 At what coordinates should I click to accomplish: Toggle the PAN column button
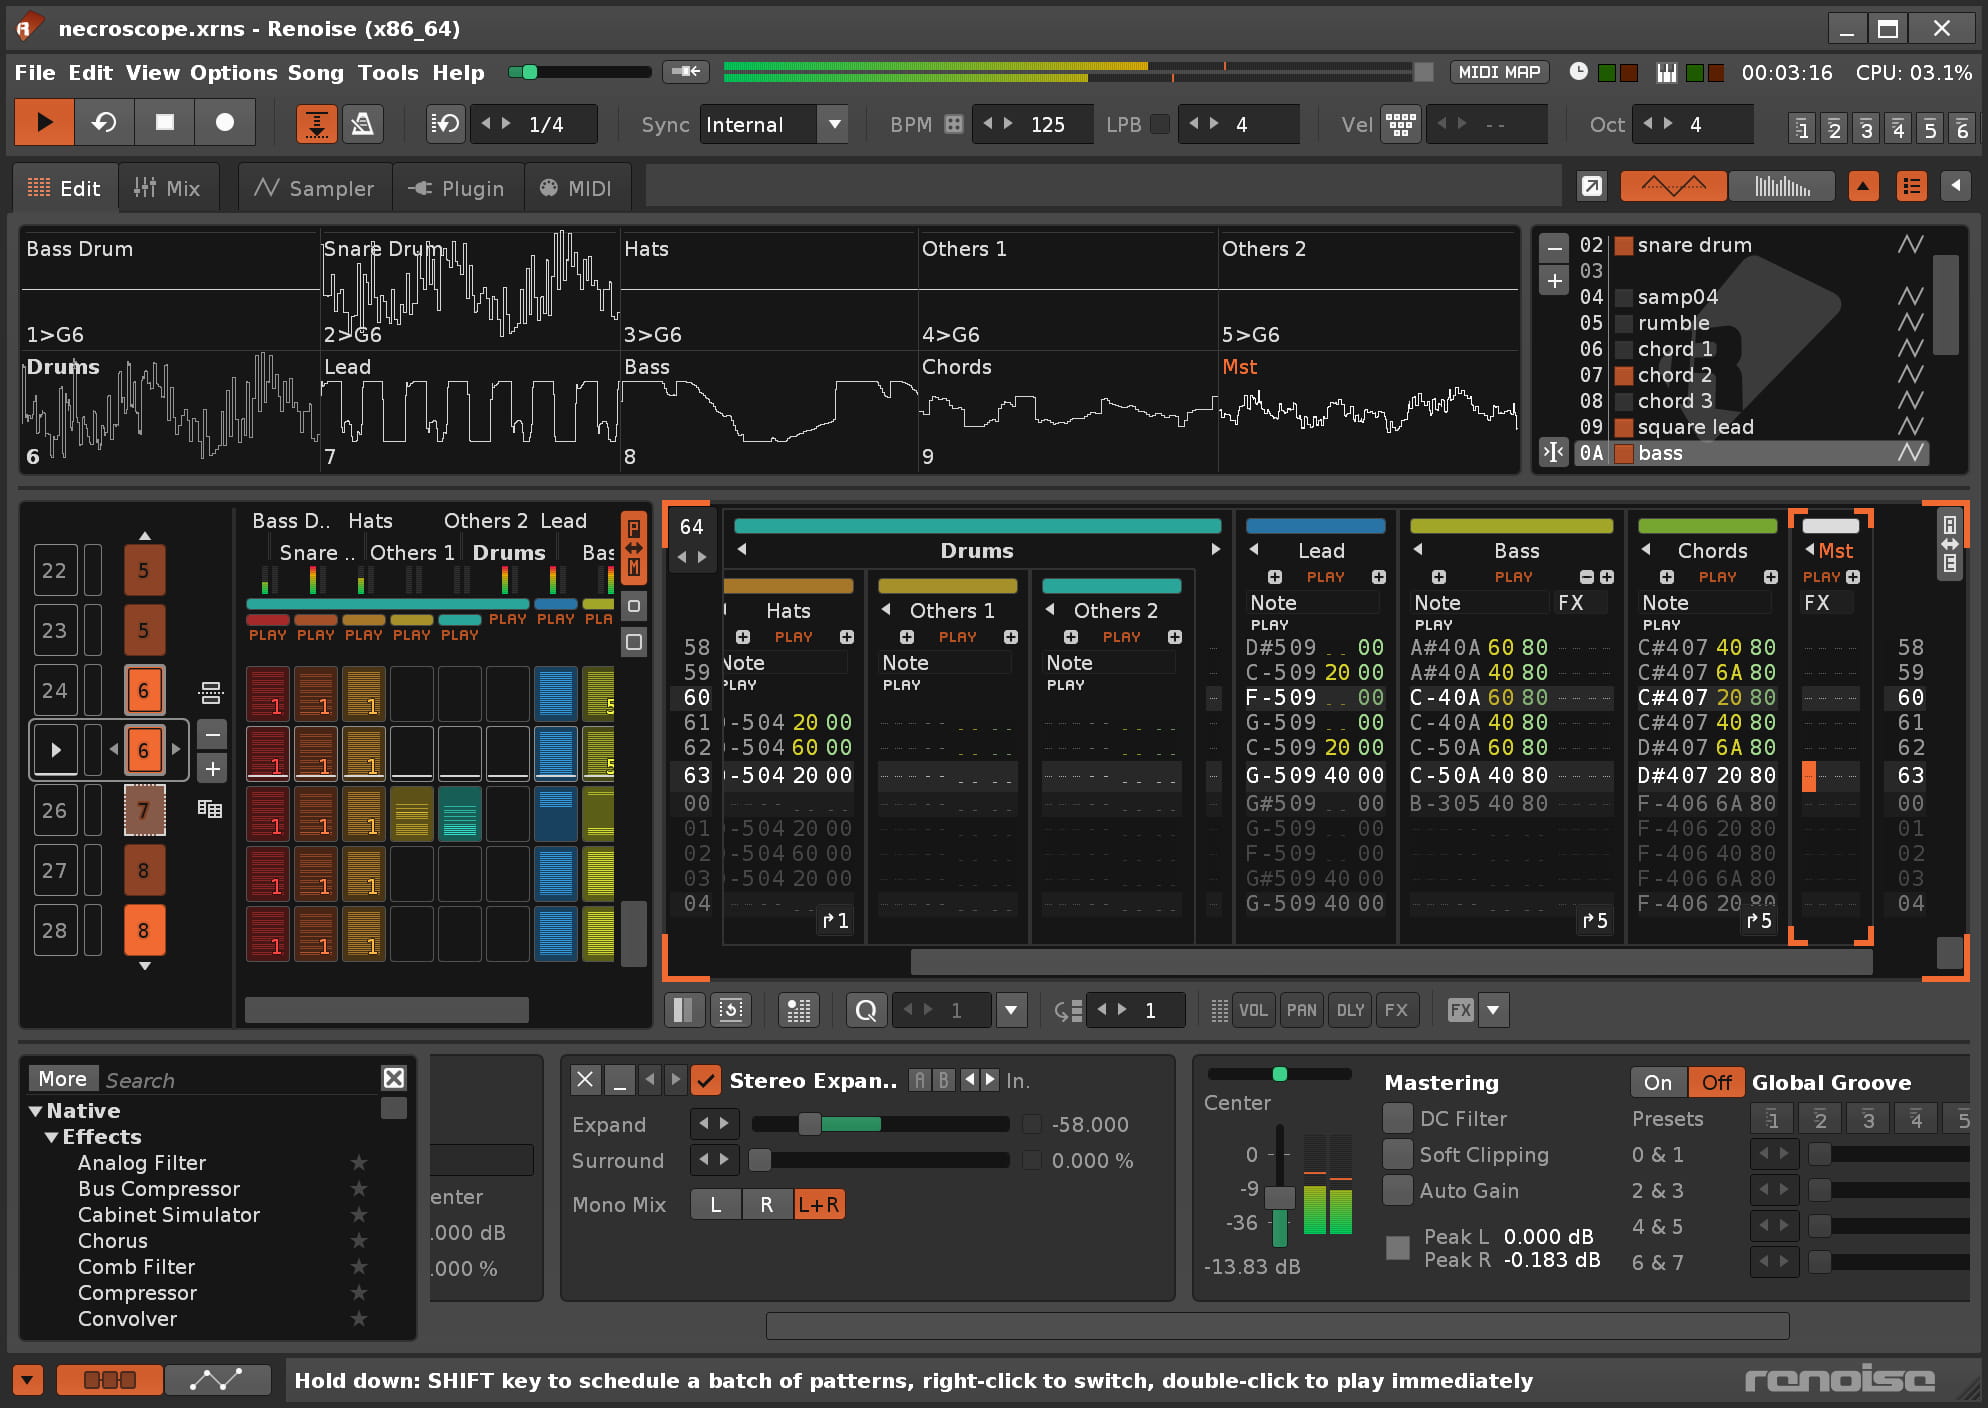point(1301,1010)
